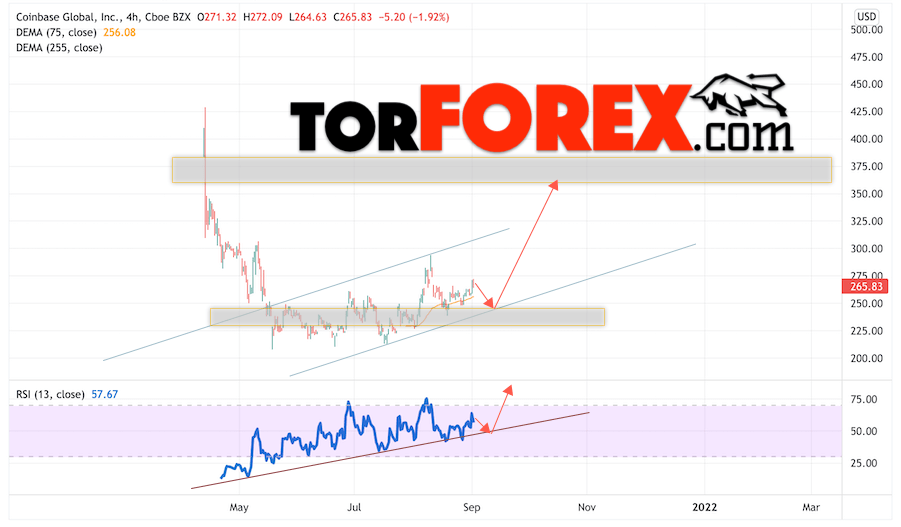Click the 200.00 price axis label

pyautogui.click(x=867, y=359)
